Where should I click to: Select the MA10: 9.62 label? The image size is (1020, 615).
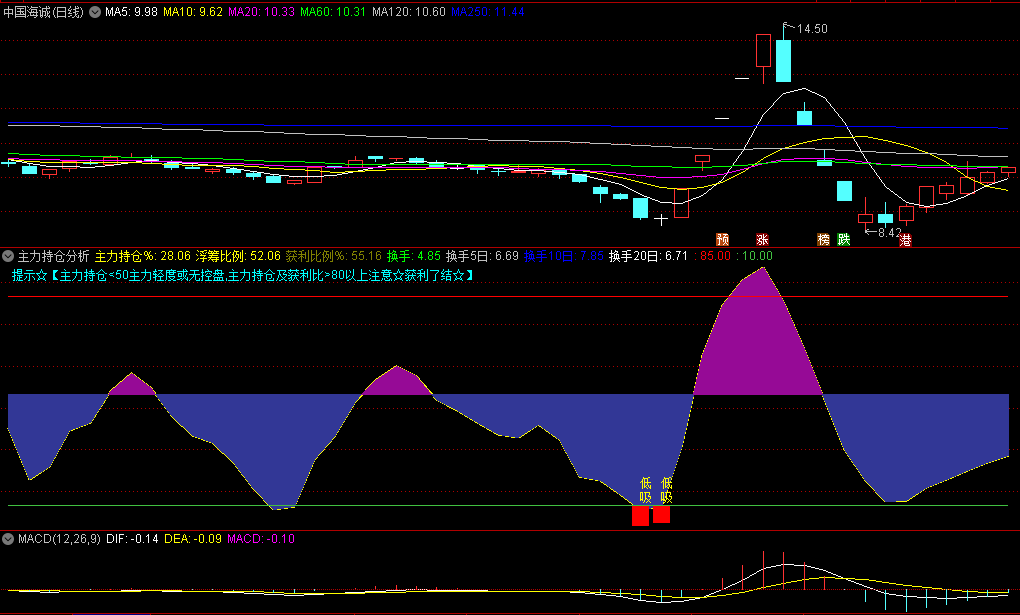coord(193,12)
